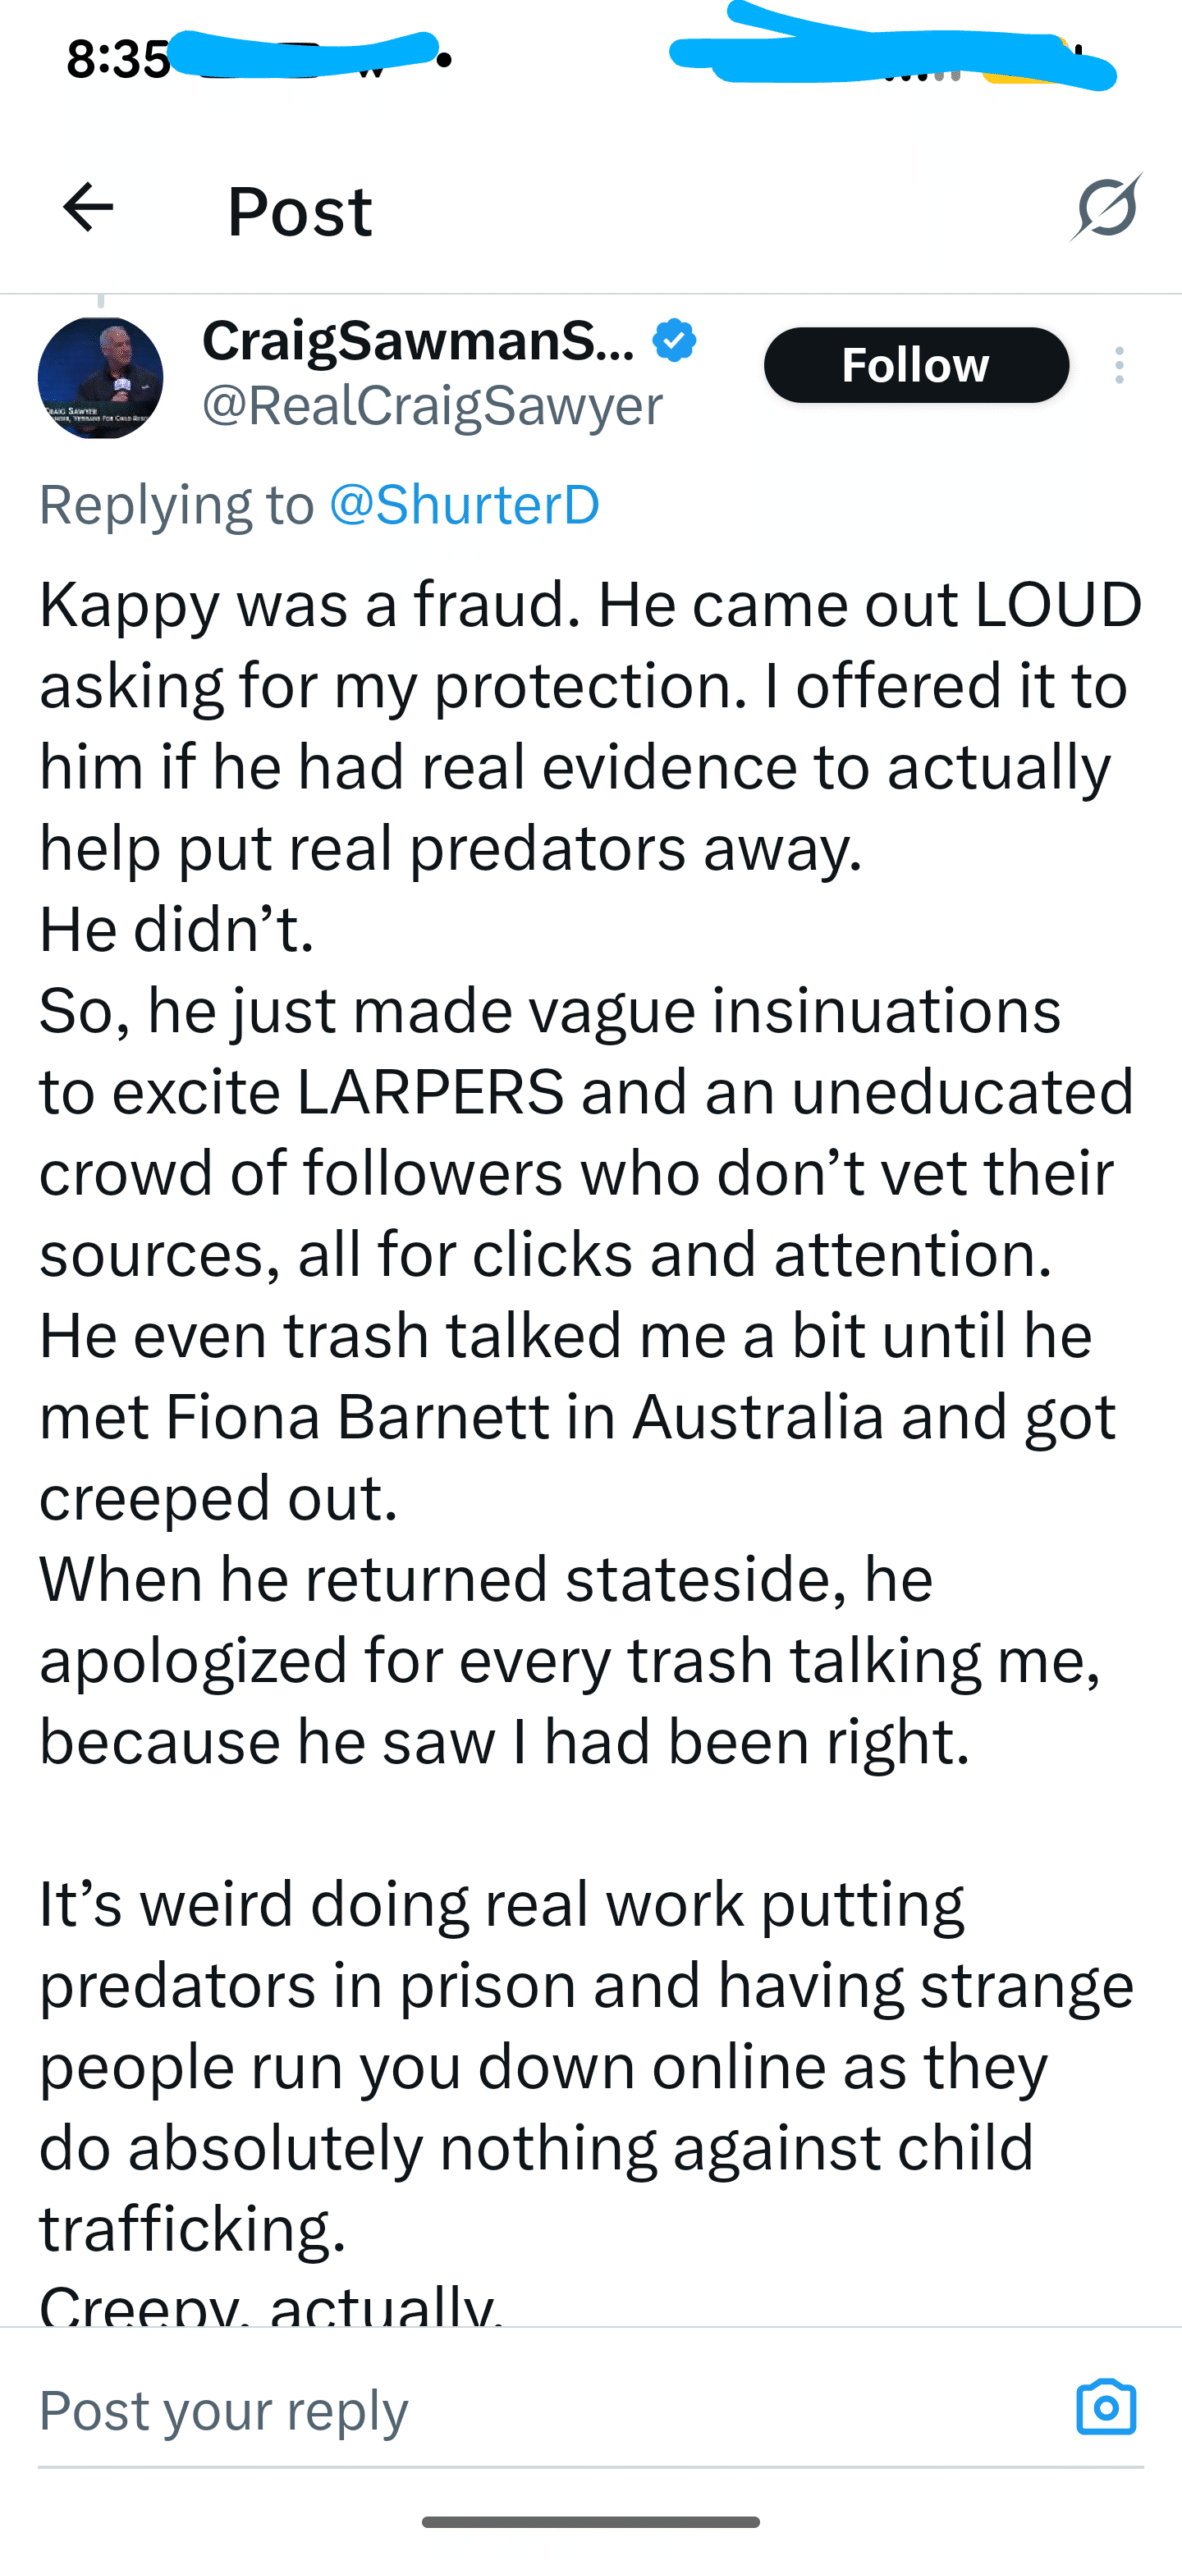Open the CraigSawmanS... display name
1182x2560 pixels.
tap(418, 341)
